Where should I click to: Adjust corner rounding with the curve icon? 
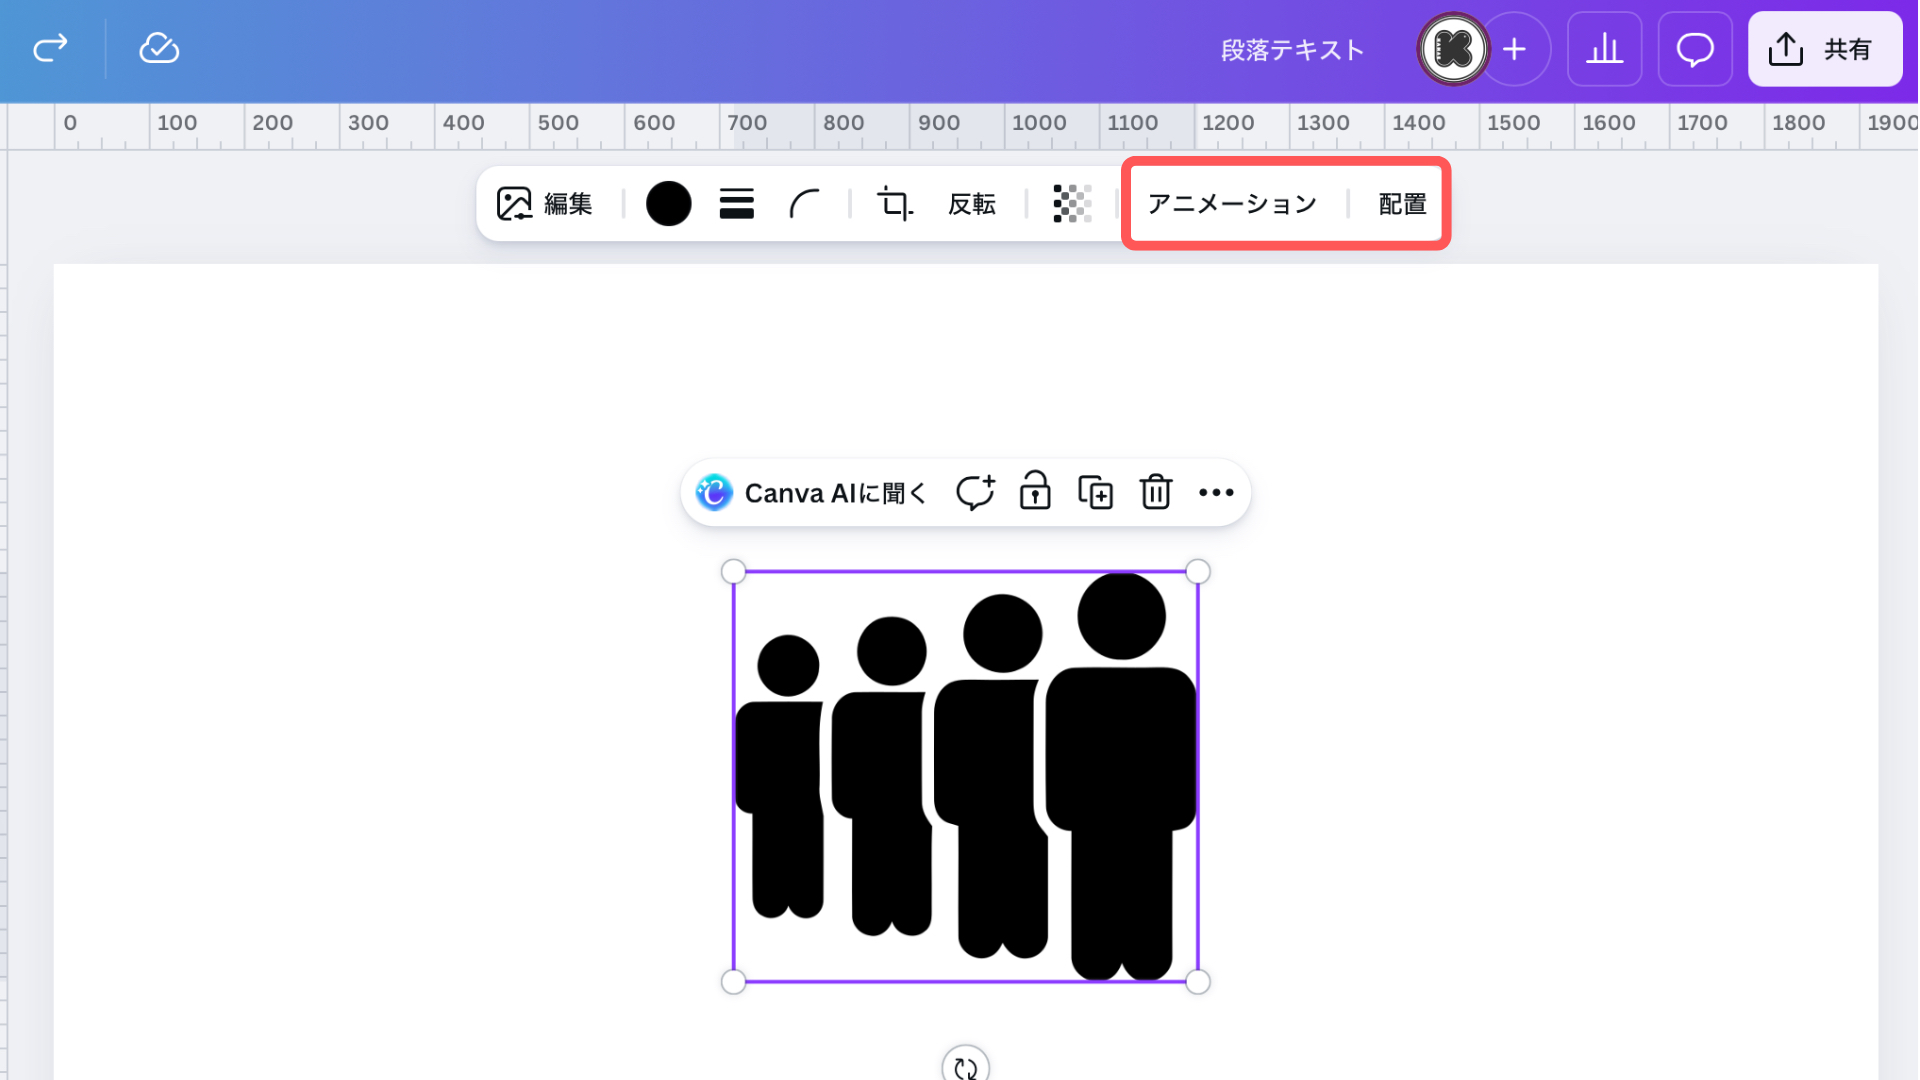tap(805, 204)
